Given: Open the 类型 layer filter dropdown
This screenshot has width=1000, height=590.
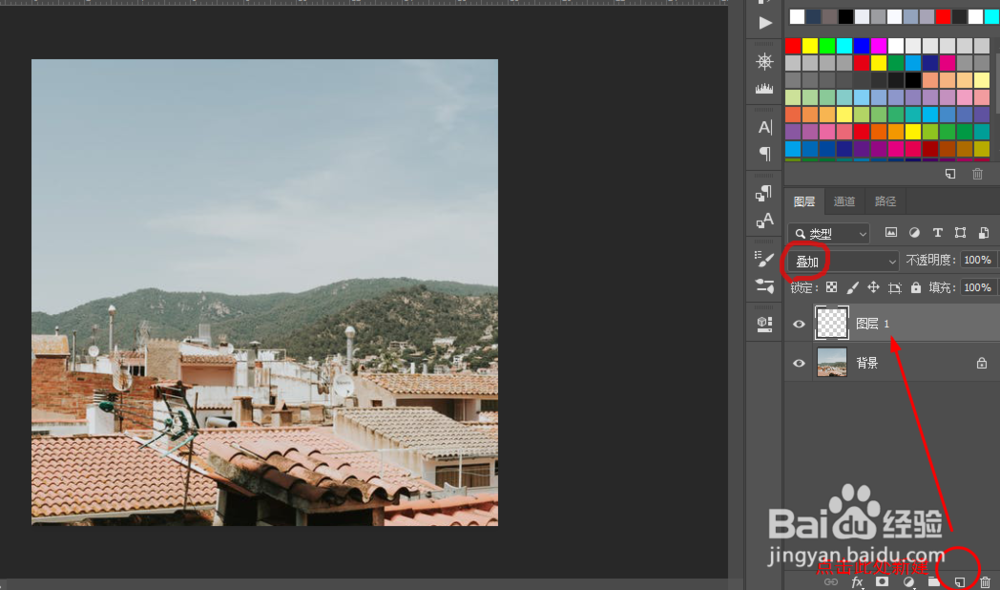Looking at the screenshot, I should pos(829,233).
